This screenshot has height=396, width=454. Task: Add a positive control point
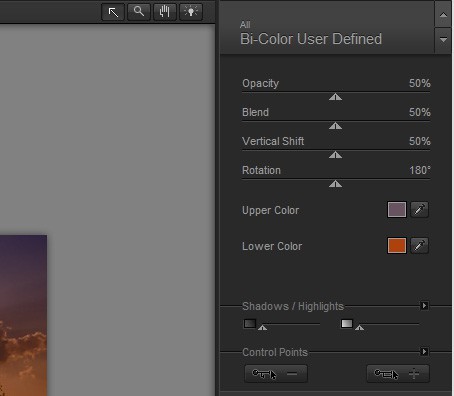[398, 374]
